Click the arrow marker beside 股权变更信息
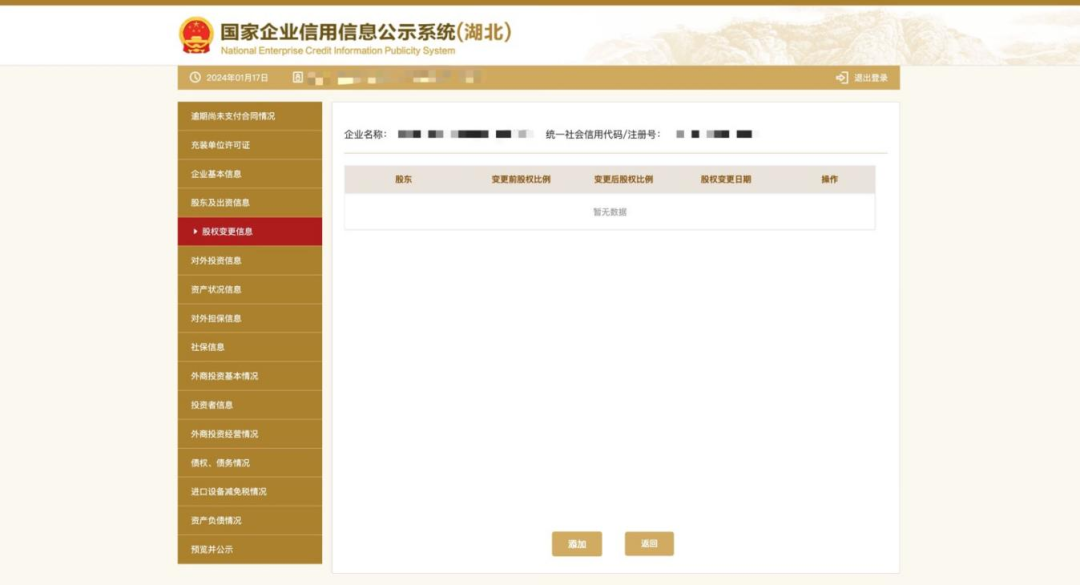Screen dimensions: 1080x585 click(195, 231)
